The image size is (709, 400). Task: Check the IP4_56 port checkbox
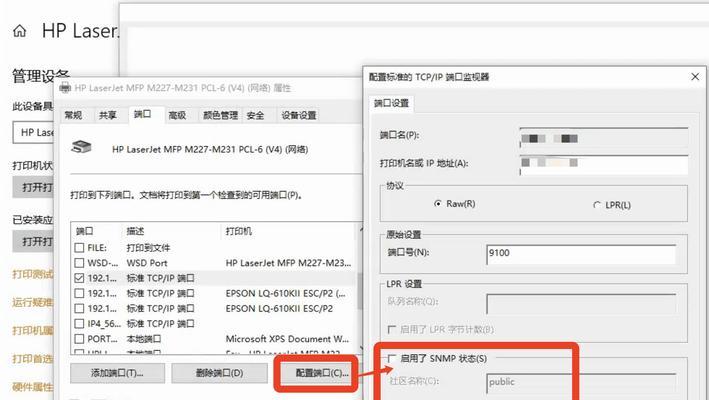tap(79, 324)
